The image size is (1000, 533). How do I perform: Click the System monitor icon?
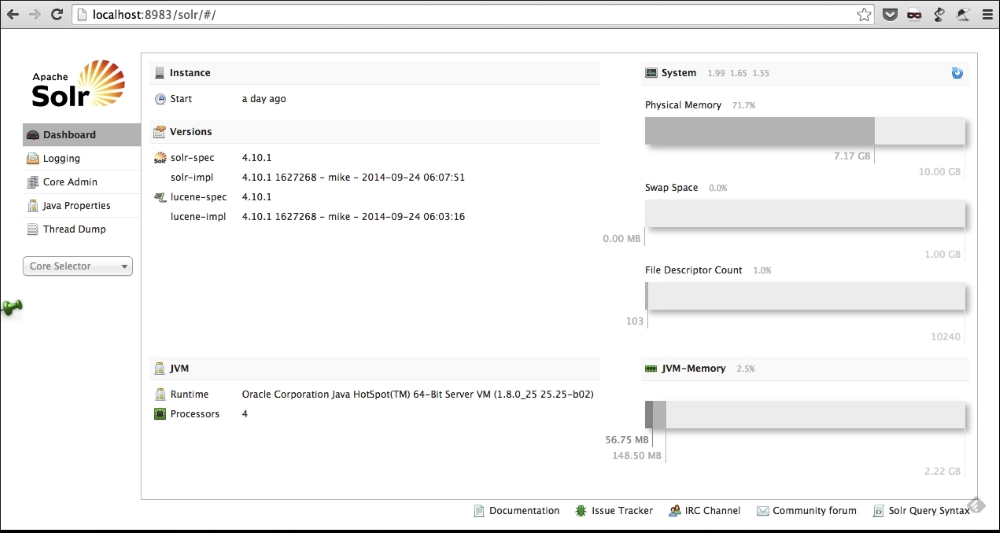(651, 73)
